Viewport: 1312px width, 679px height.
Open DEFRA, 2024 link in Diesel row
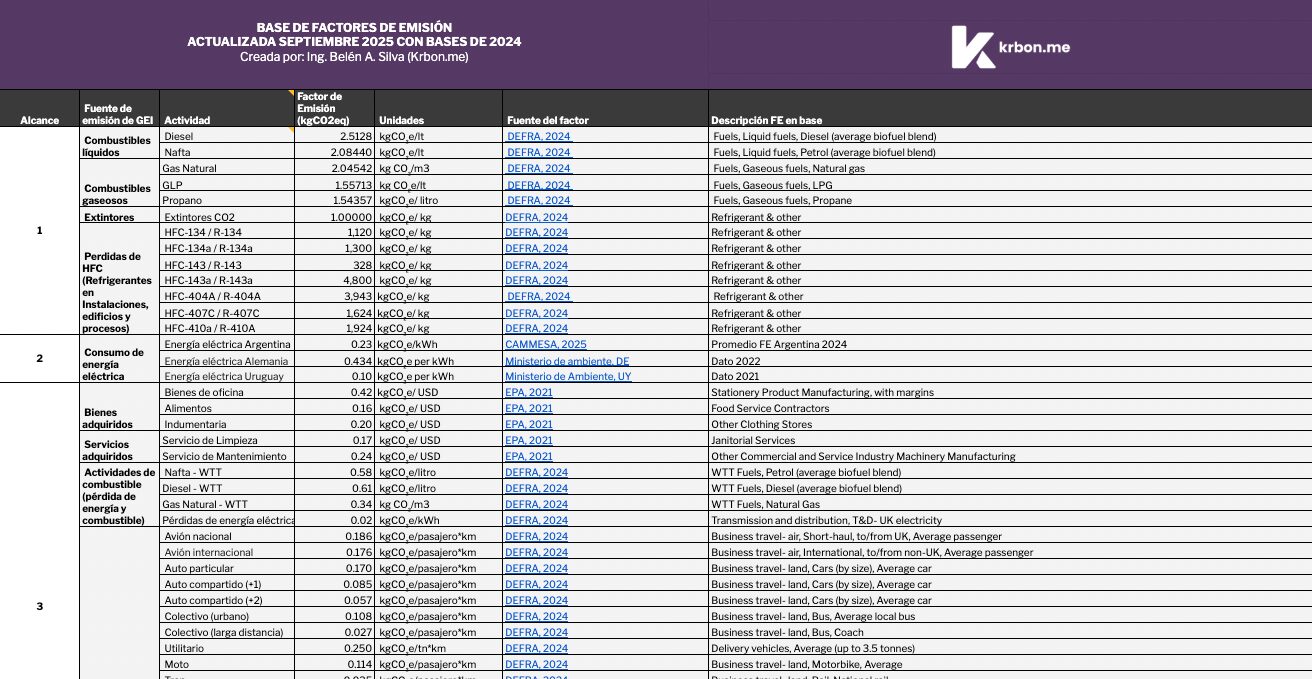(x=539, y=136)
